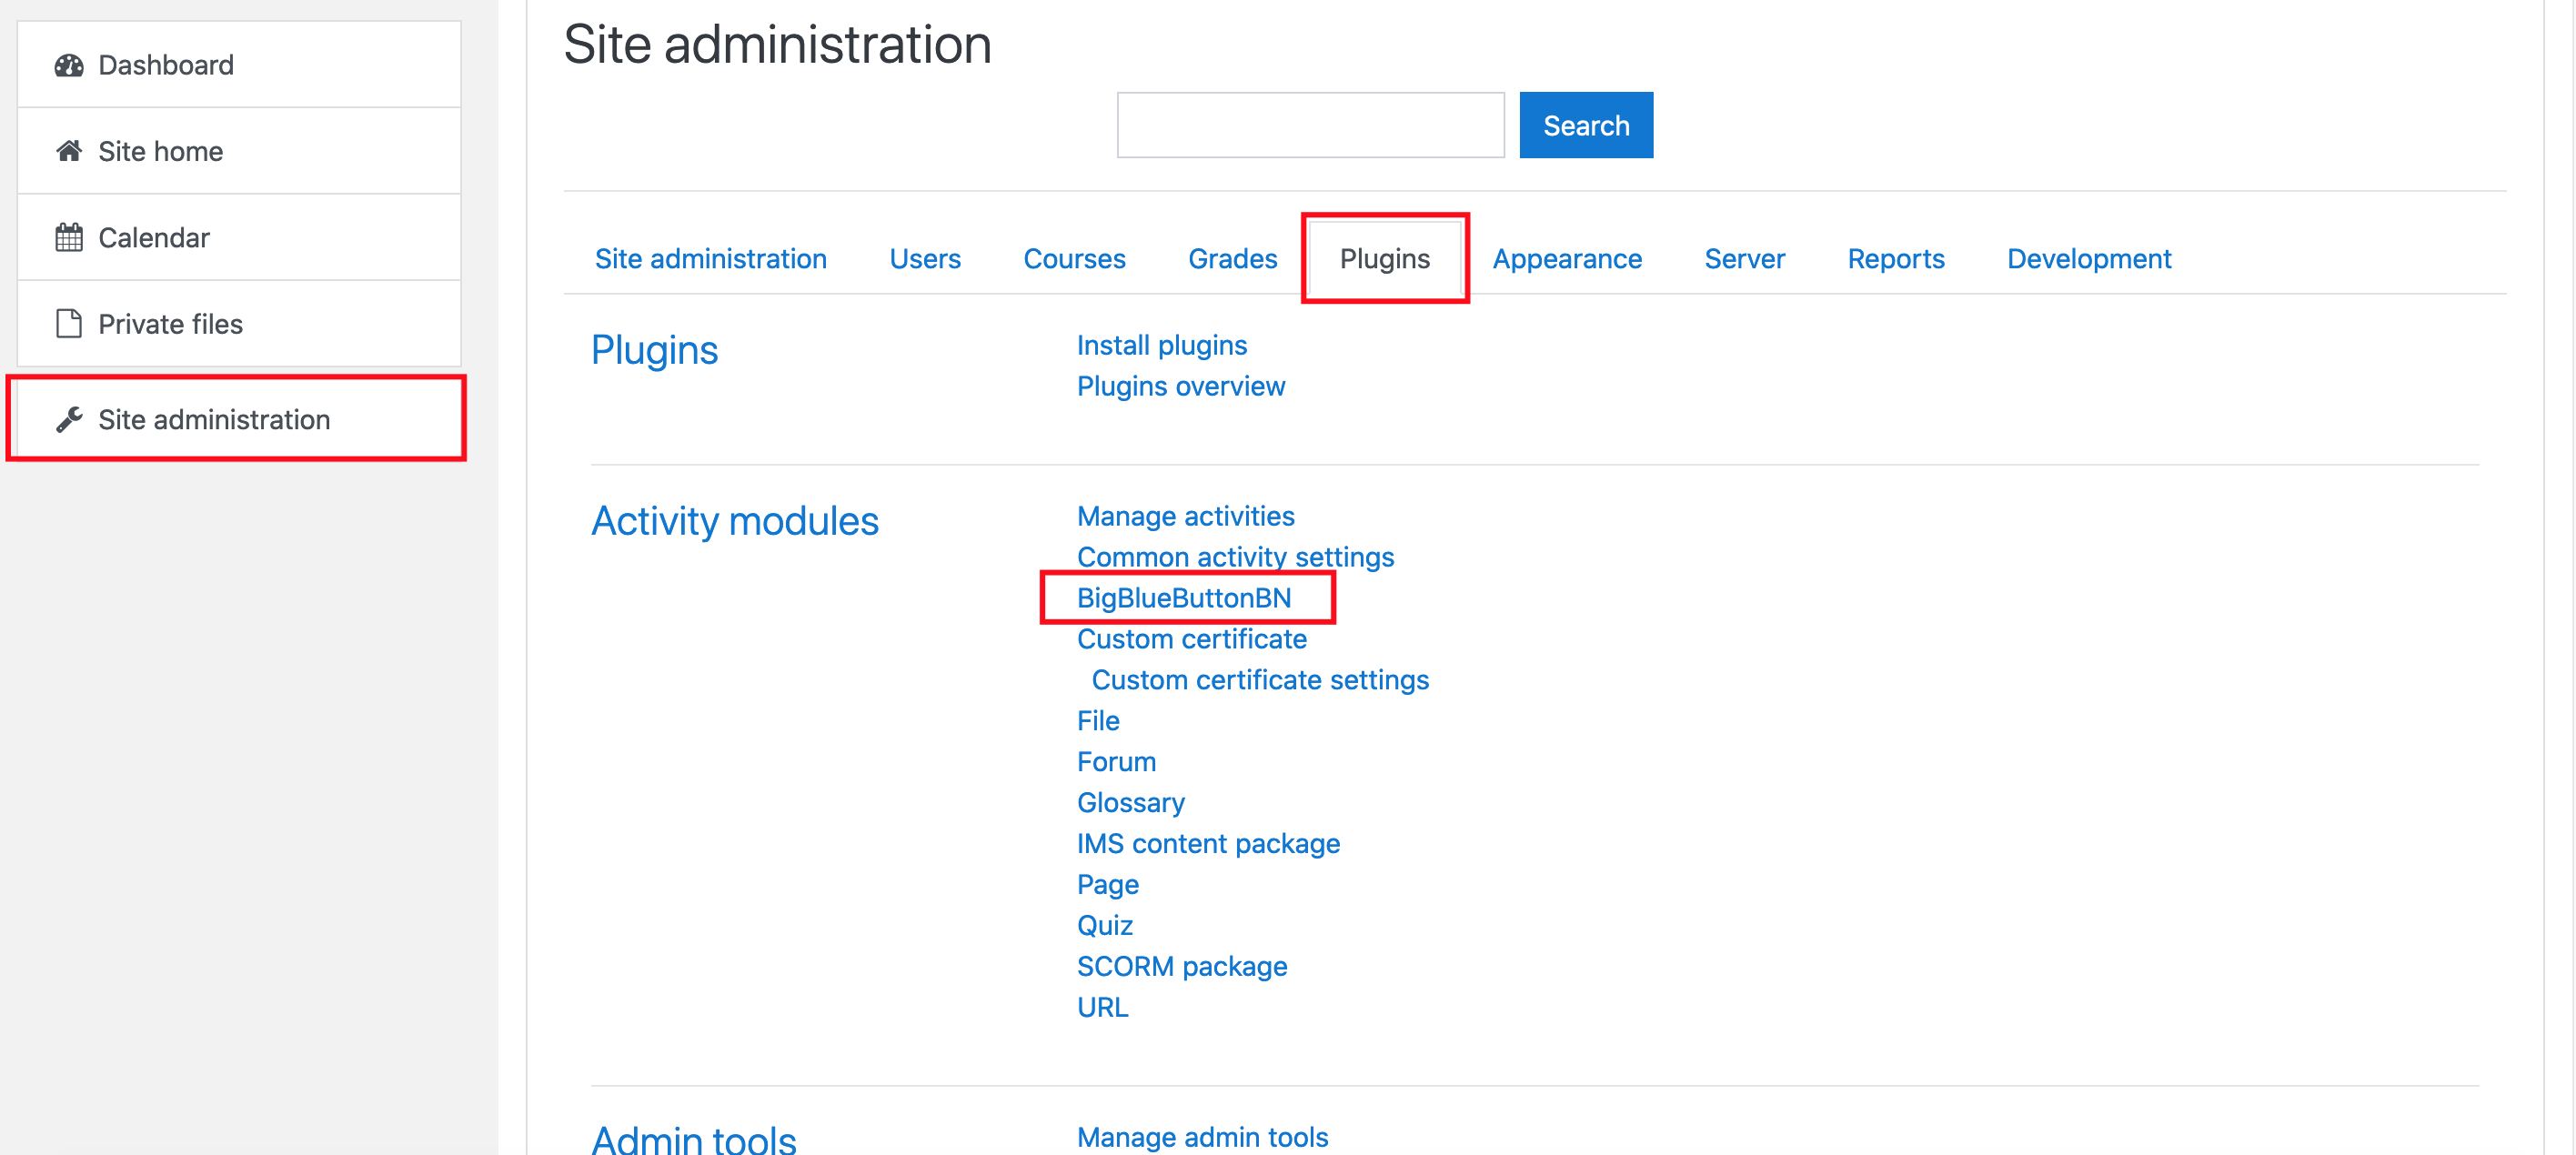Open Custom certificate link
This screenshot has height=1155, width=2576.
(x=1192, y=639)
